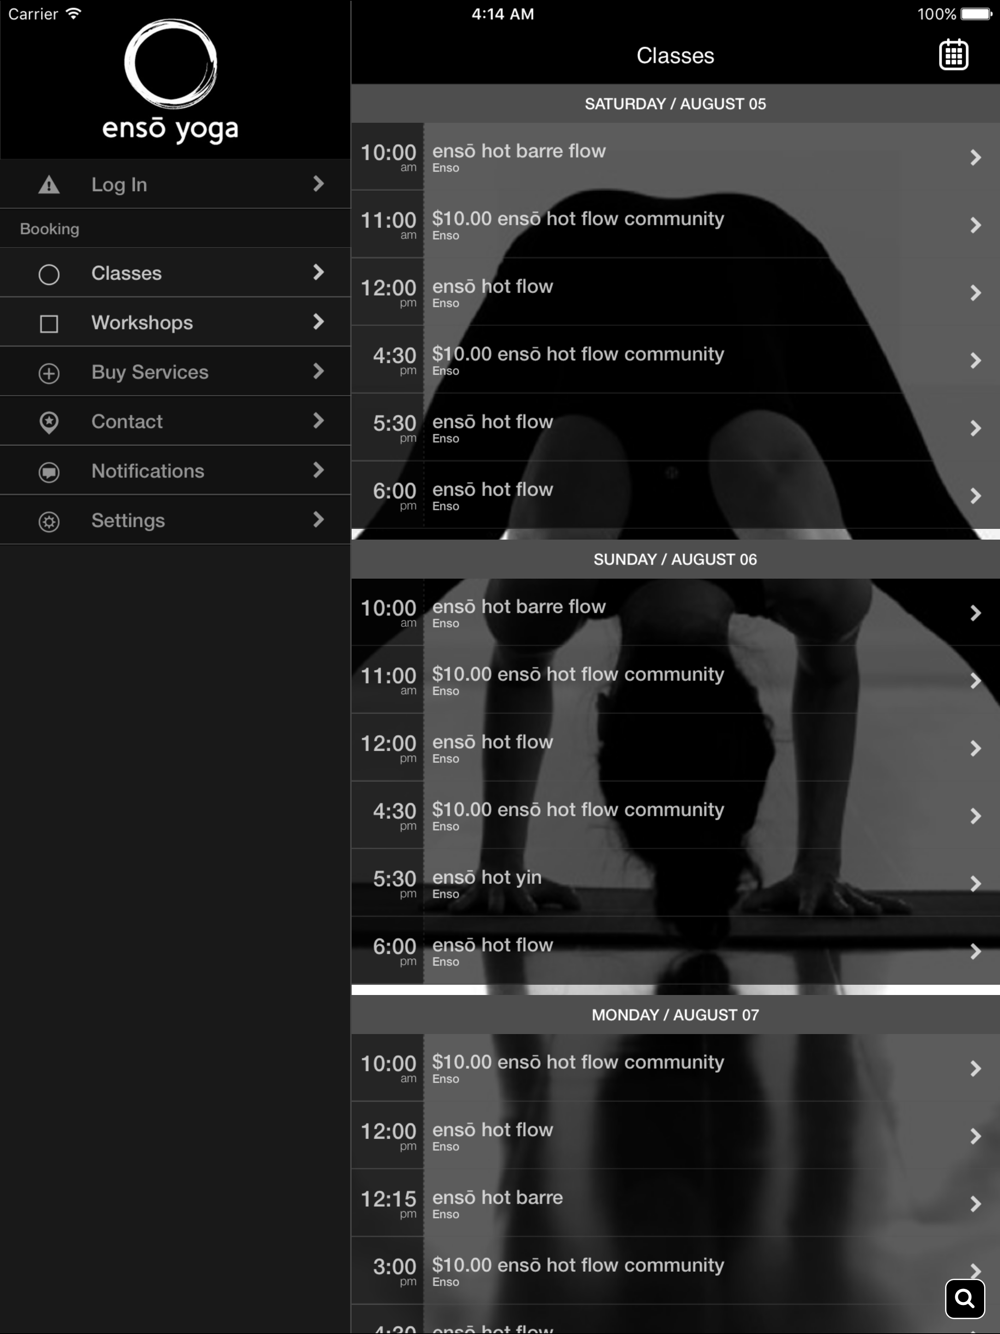Click the 4:14 AM status bar clock

coord(502,14)
